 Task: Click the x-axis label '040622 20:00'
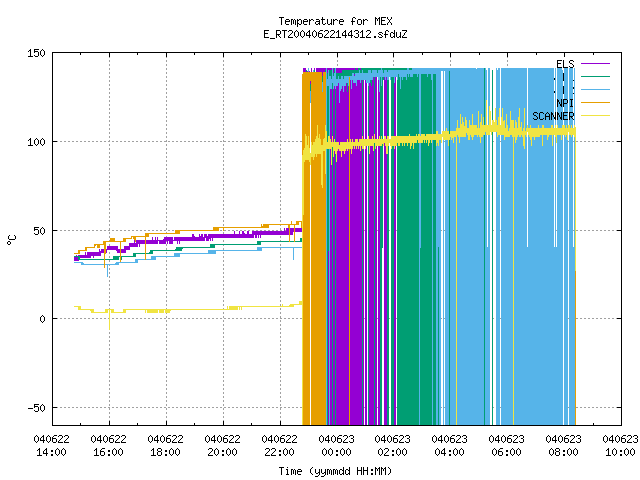222,446
